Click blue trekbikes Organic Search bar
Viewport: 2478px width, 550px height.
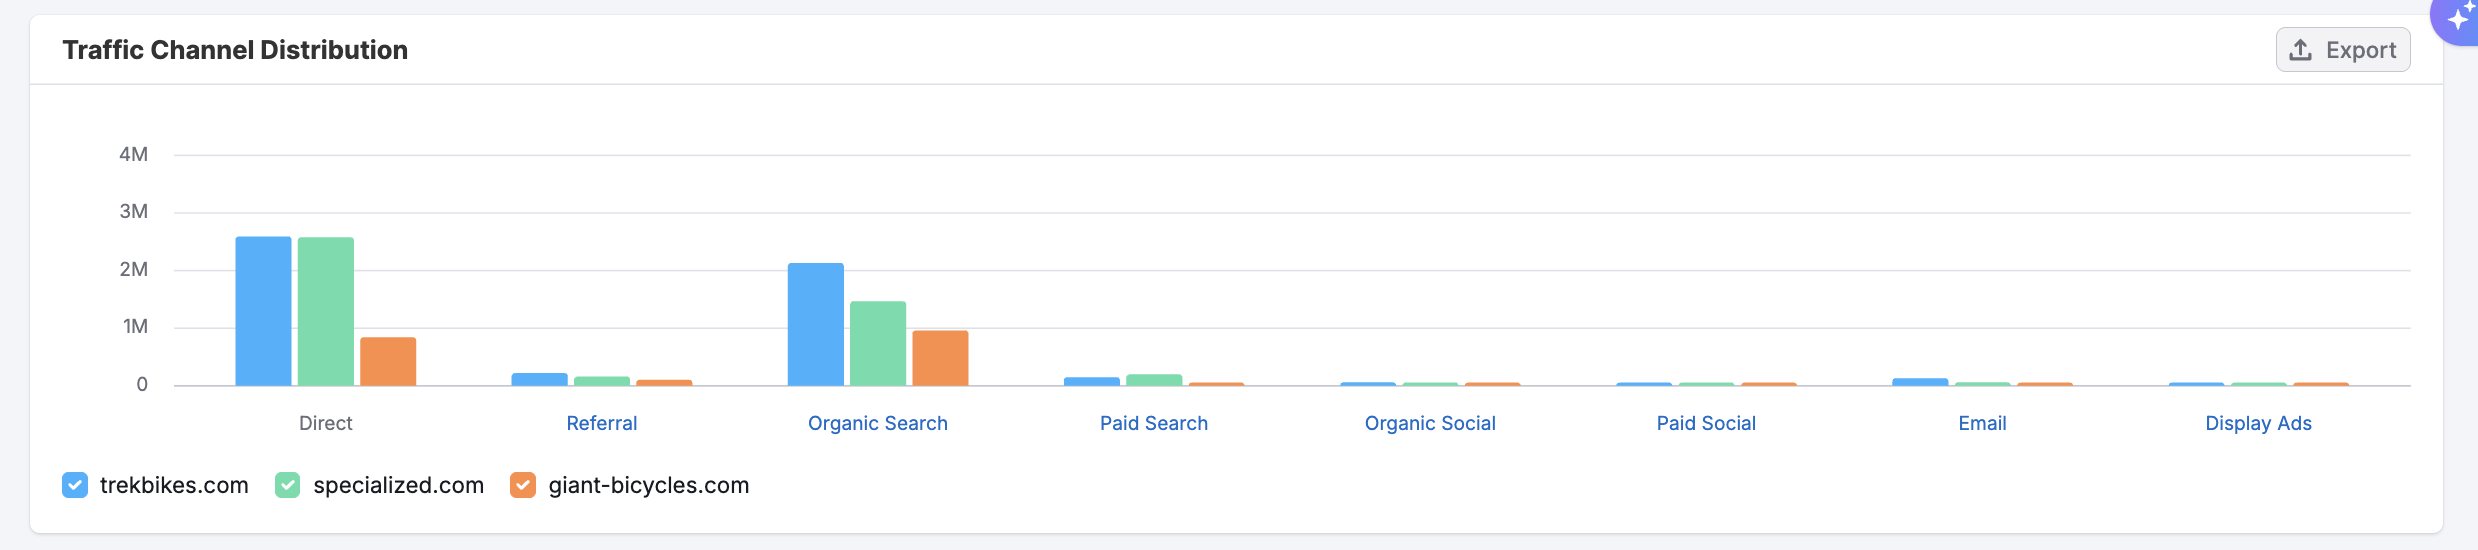click(816, 324)
